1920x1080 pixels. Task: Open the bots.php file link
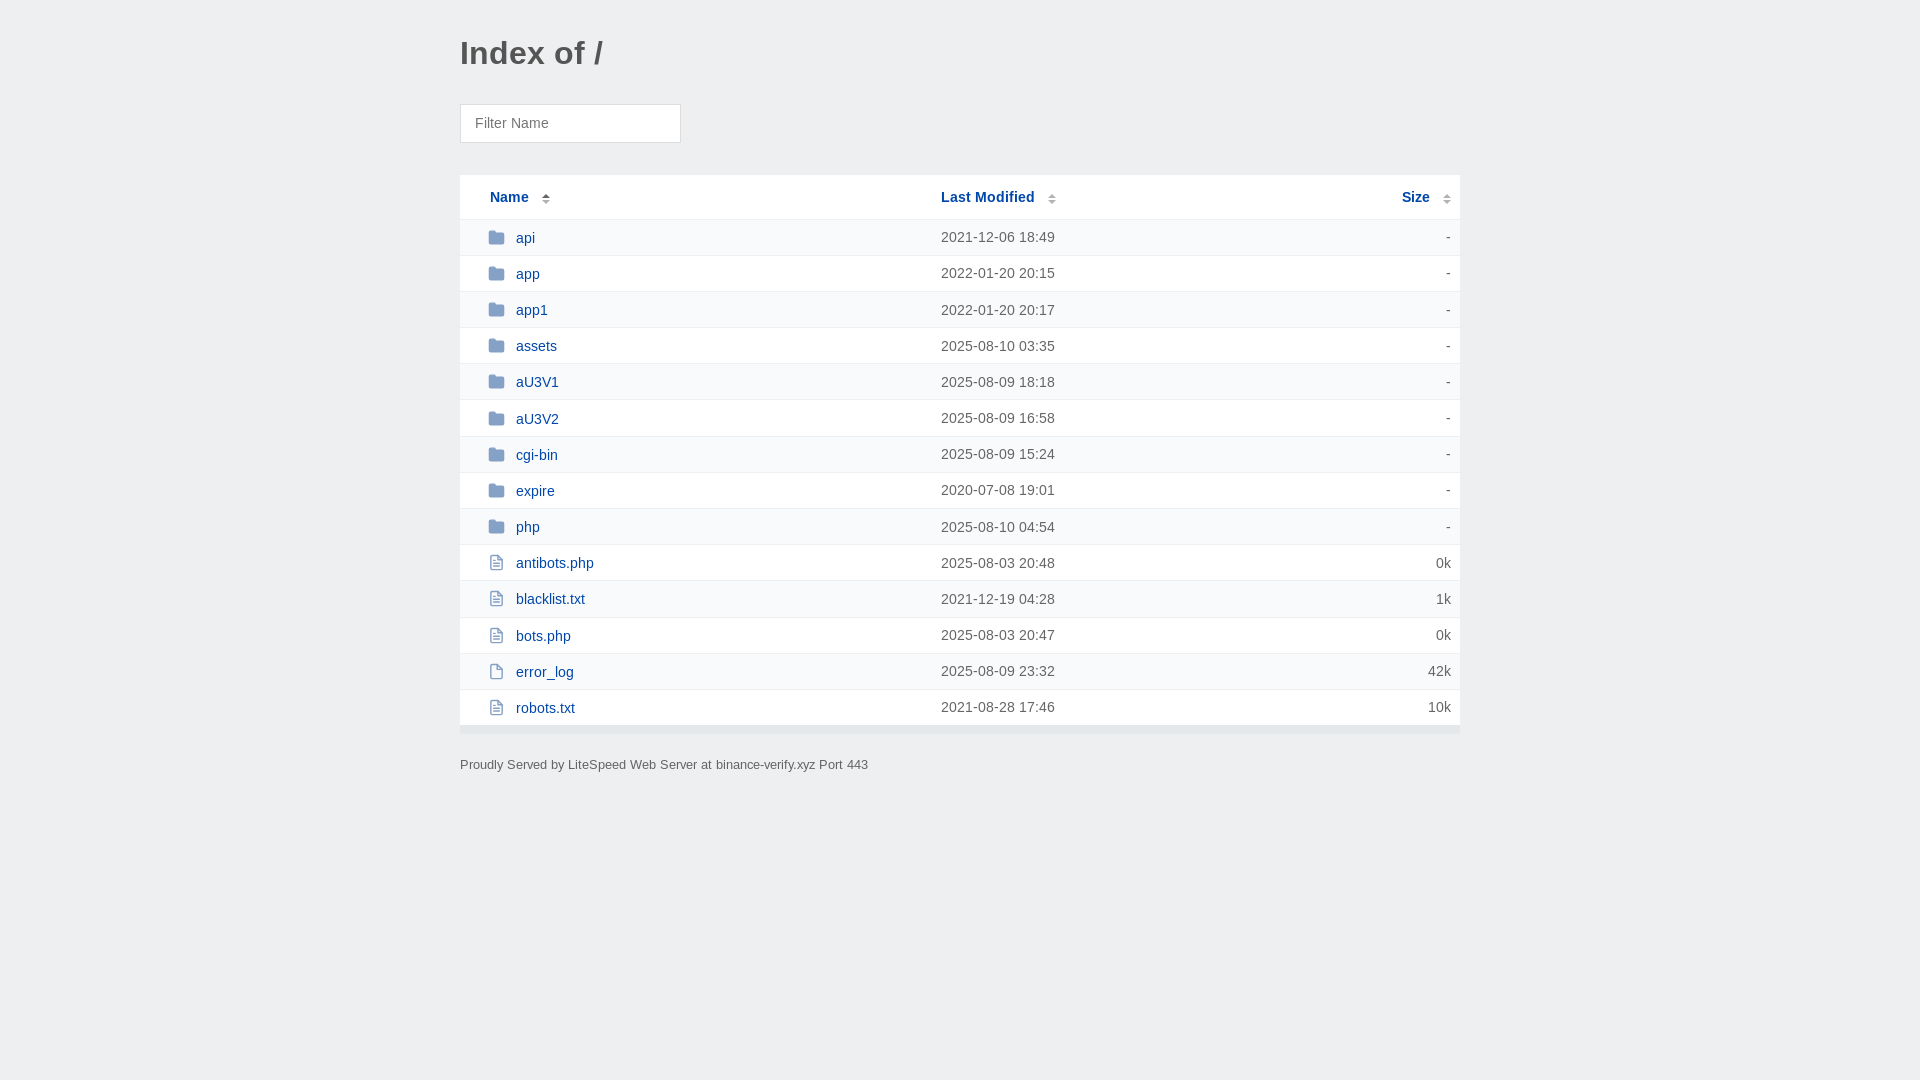[543, 636]
